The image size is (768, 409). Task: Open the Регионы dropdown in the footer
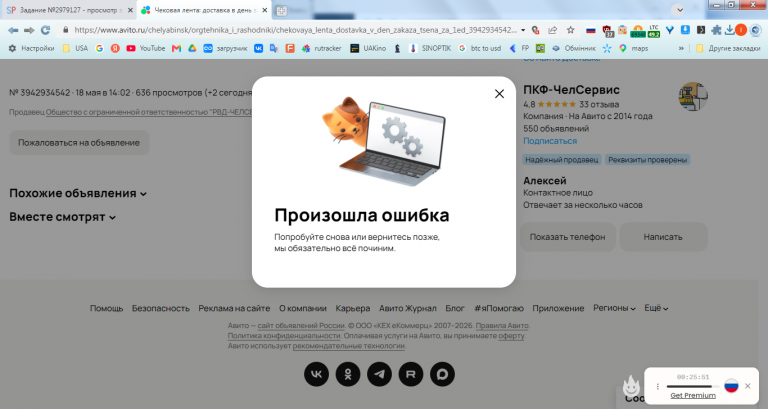coord(614,308)
